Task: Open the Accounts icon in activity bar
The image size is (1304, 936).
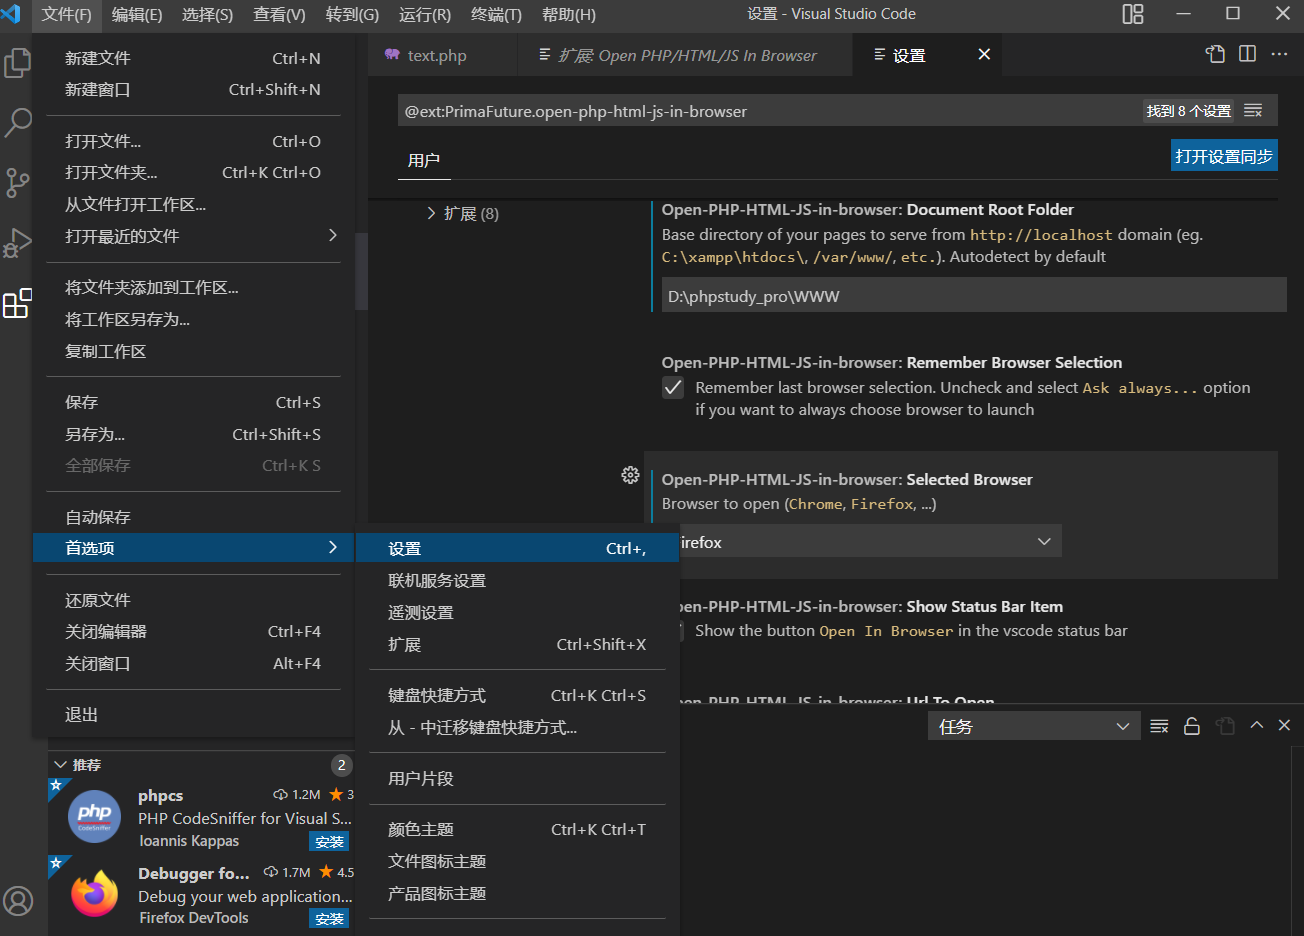Action: point(17,901)
